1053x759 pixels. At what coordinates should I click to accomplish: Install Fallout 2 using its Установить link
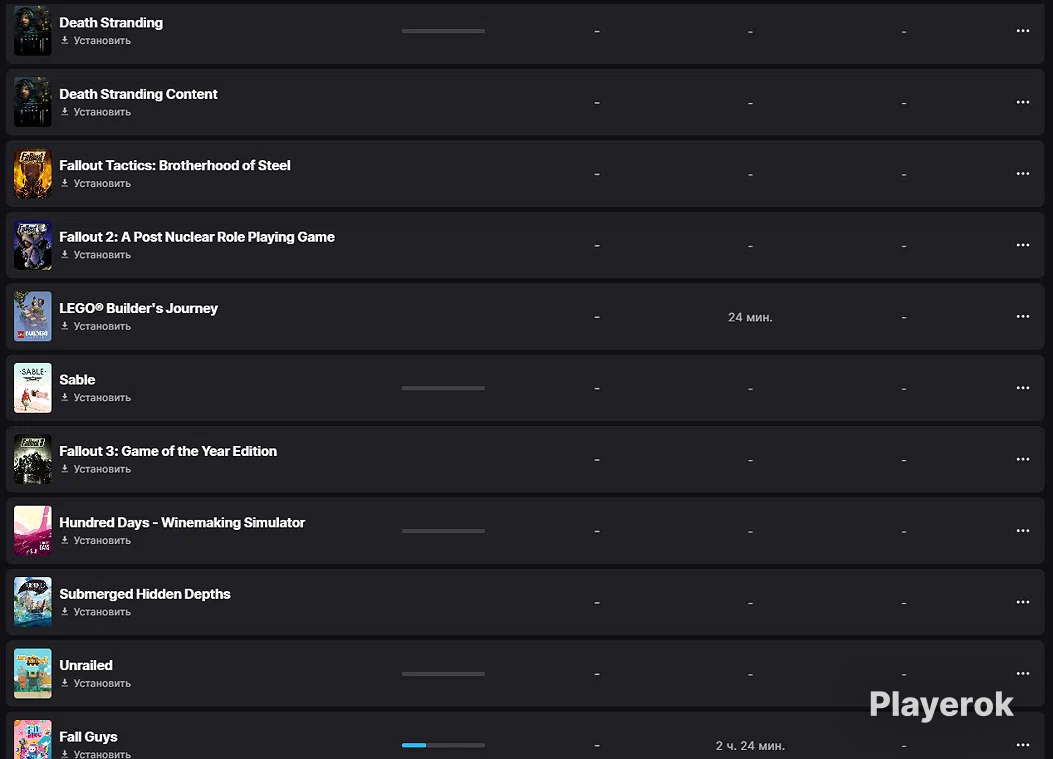click(96, 255)
